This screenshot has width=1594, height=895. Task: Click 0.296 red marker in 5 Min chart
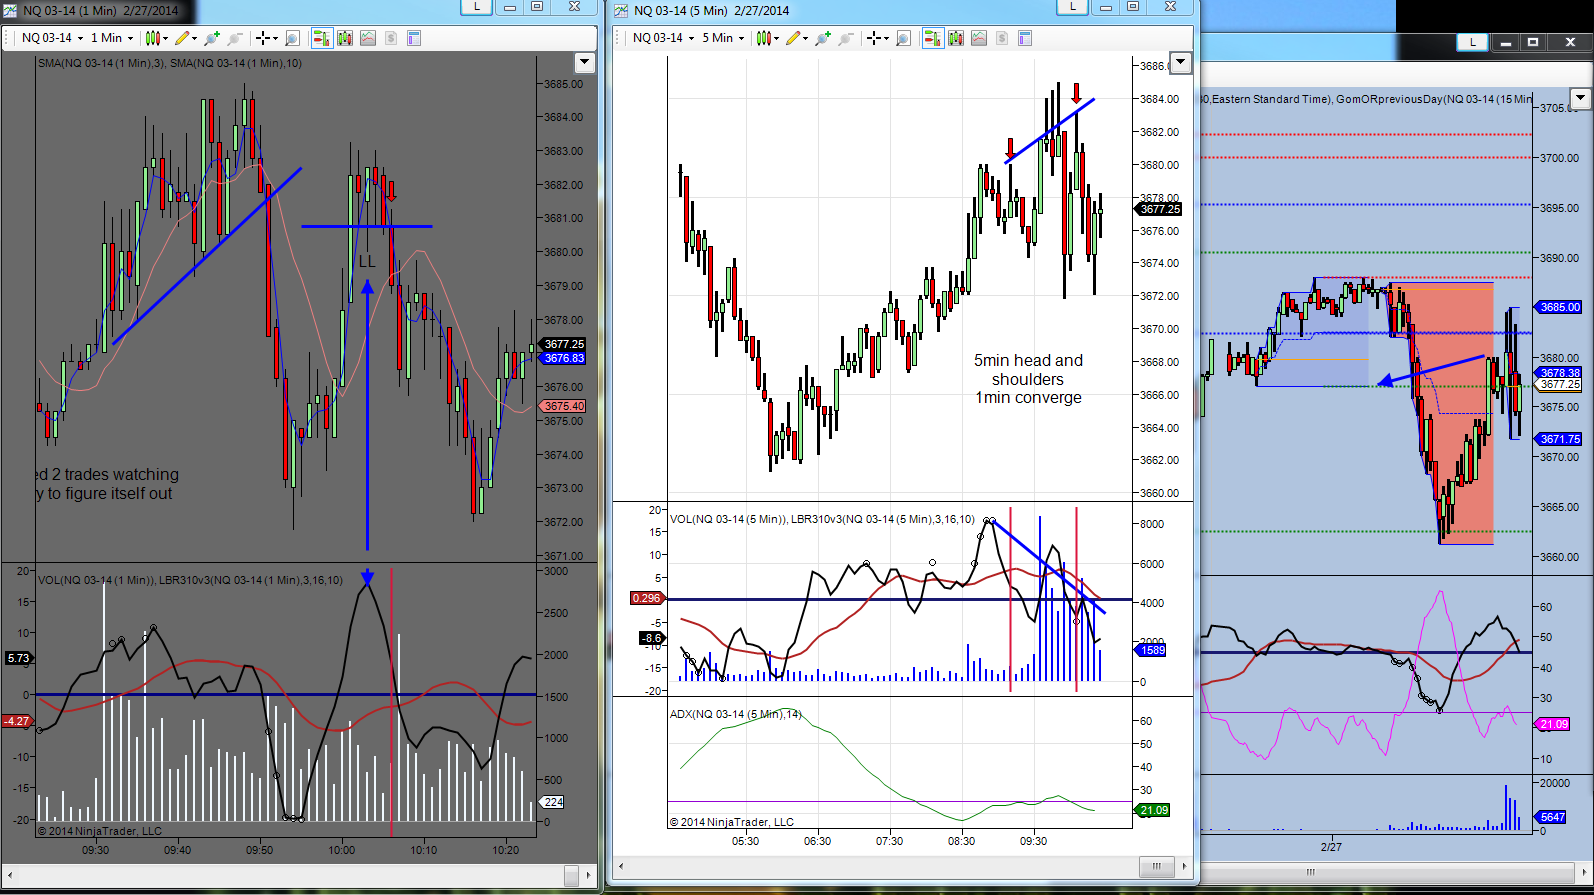point(646,598)
